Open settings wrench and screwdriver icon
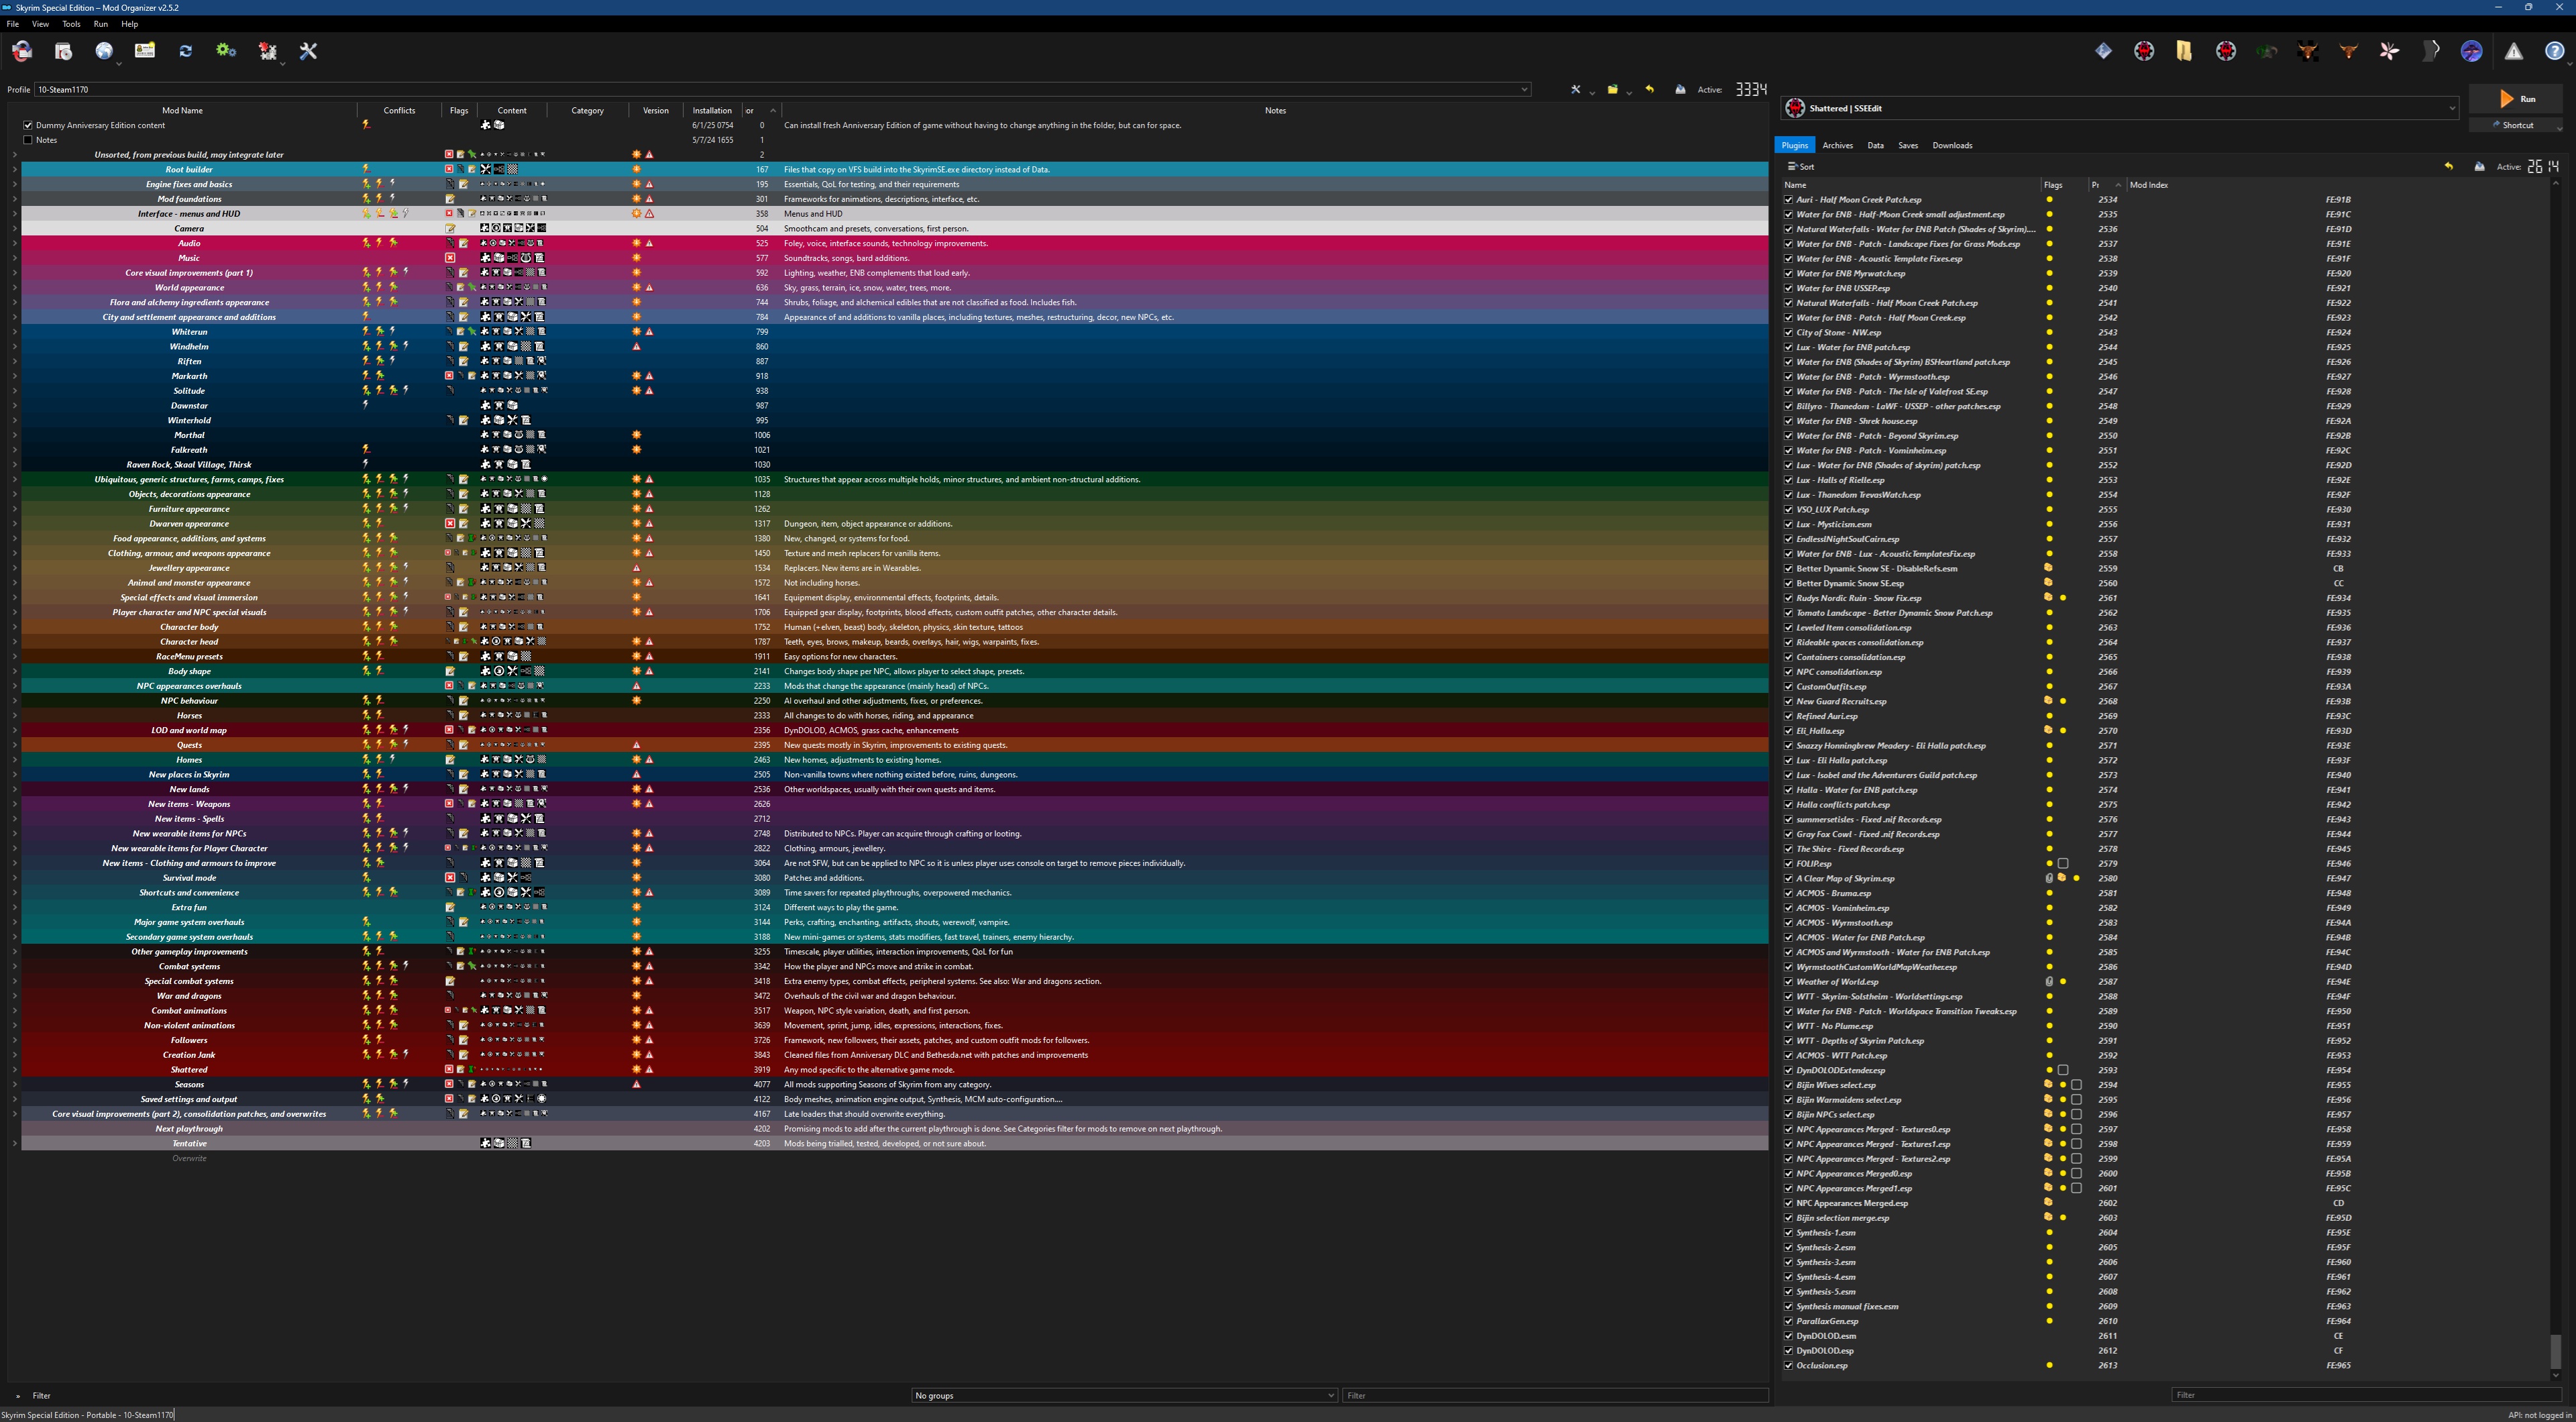Screen dimensions: 2576x1422 [308, 51]
